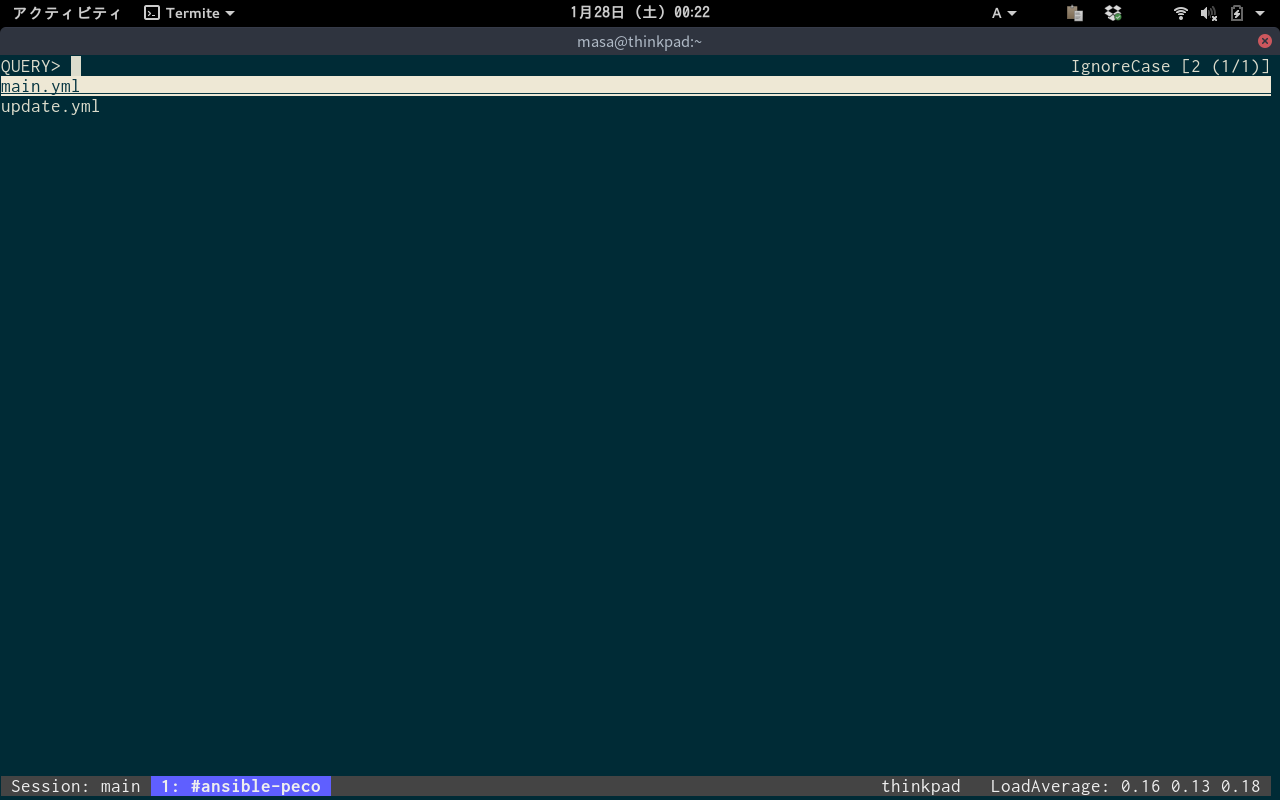Select main.yml in the peco list
1280x800 pixels.
pyautogui.click(x=636, y=86)
